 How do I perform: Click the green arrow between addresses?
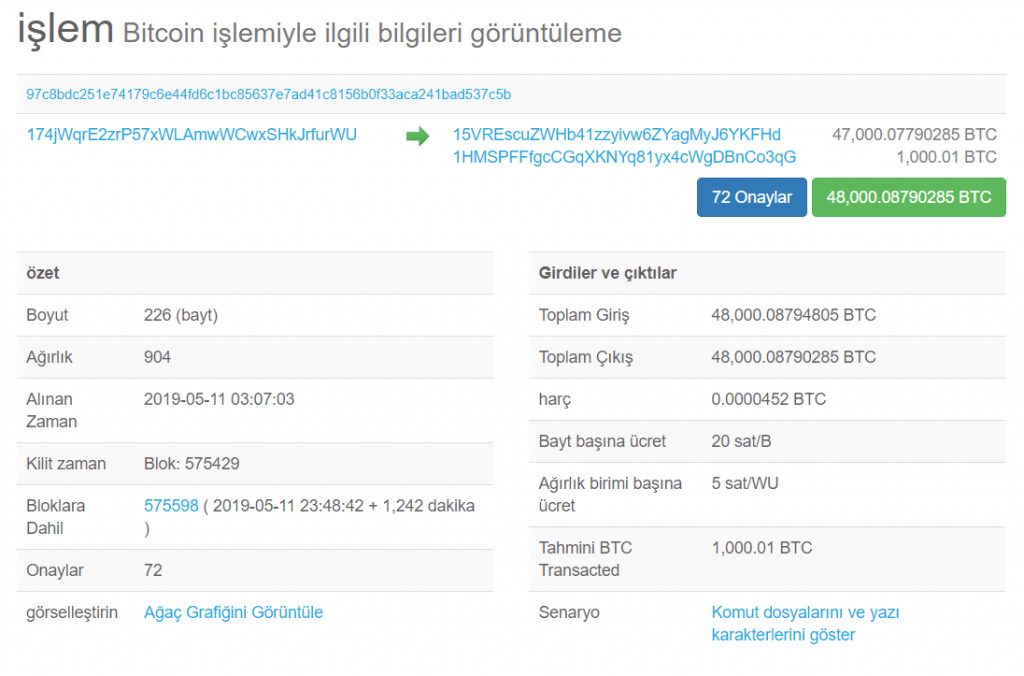417,136
